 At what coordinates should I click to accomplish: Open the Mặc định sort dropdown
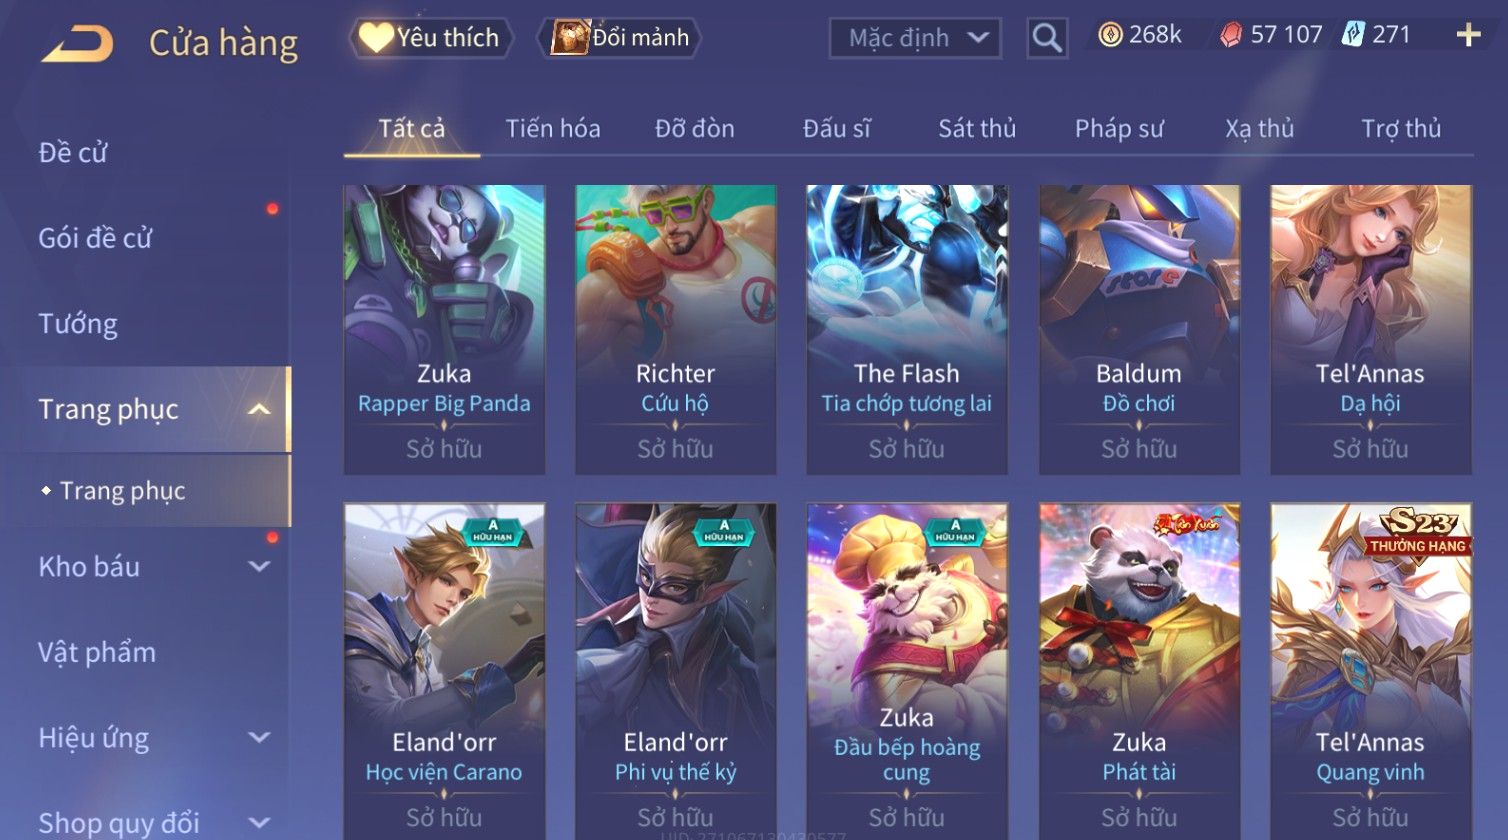pyautogui.click(x=915, y=38)
